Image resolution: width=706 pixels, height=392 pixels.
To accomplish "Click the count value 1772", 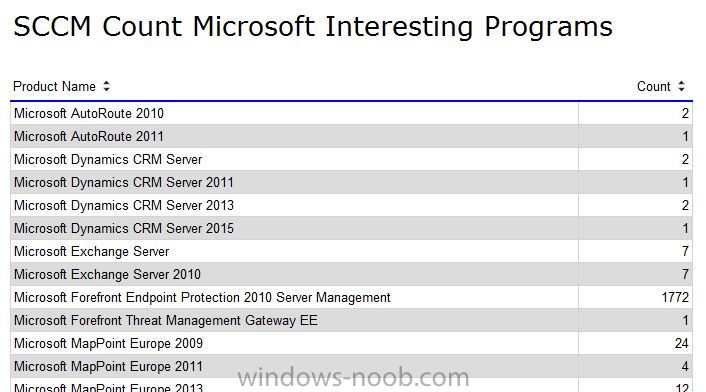I will click(675, 297).
